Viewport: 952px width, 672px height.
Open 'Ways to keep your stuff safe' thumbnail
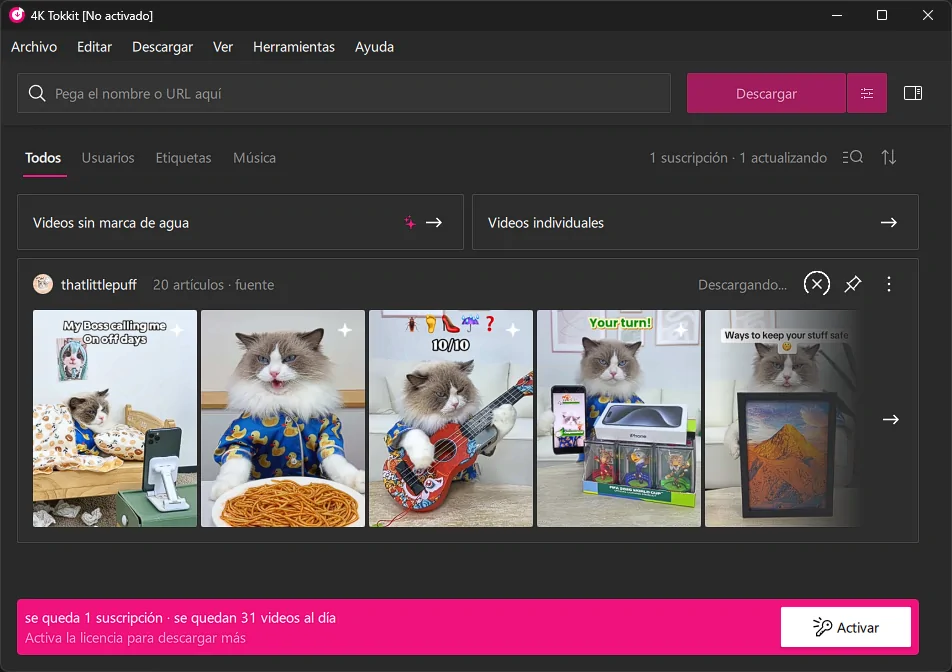click(x=783, y=418)
